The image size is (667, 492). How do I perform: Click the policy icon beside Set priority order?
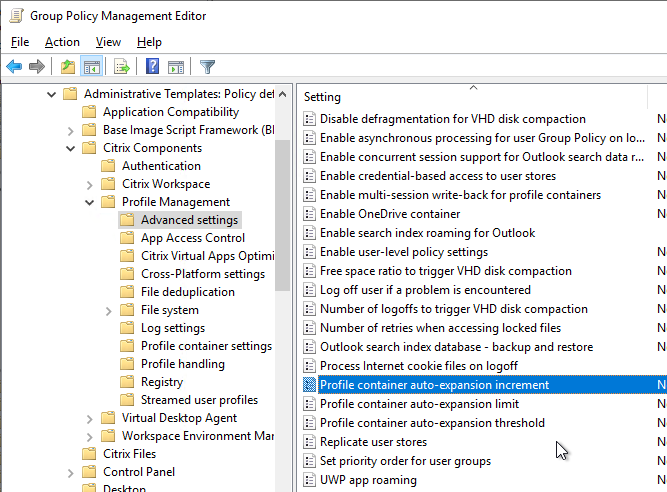point(309,461)
